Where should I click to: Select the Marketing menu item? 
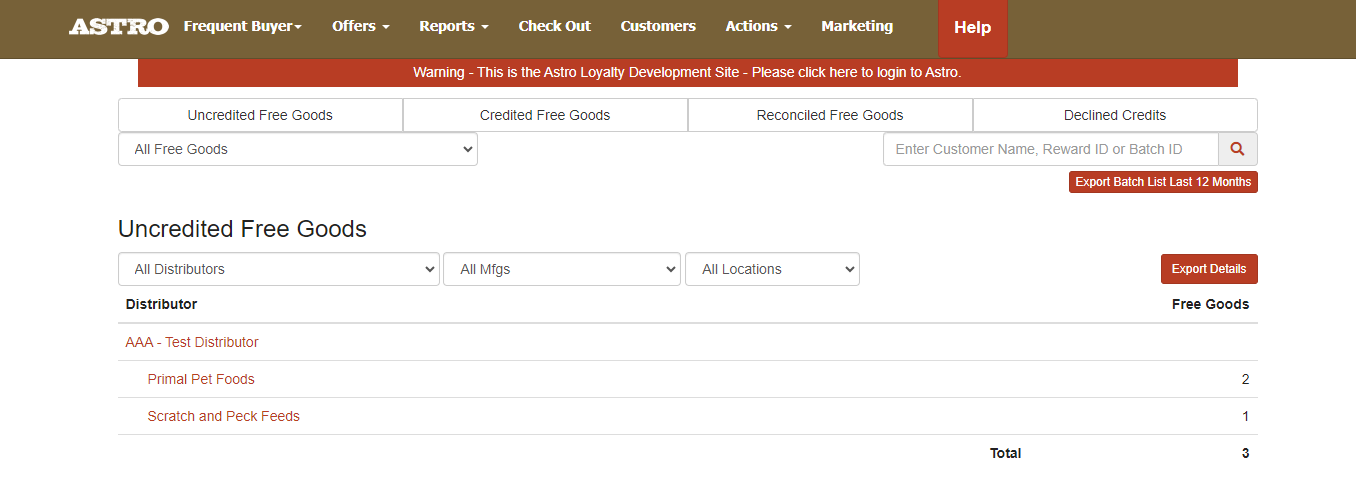857,27
